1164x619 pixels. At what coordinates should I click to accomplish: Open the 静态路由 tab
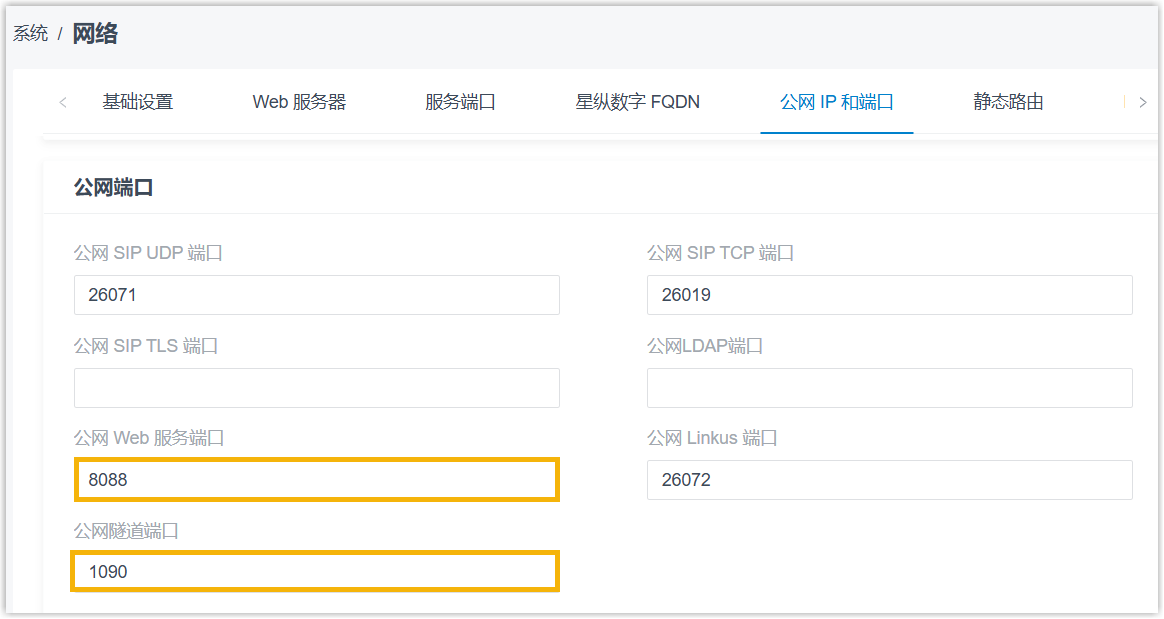(x=1008, y=102)
